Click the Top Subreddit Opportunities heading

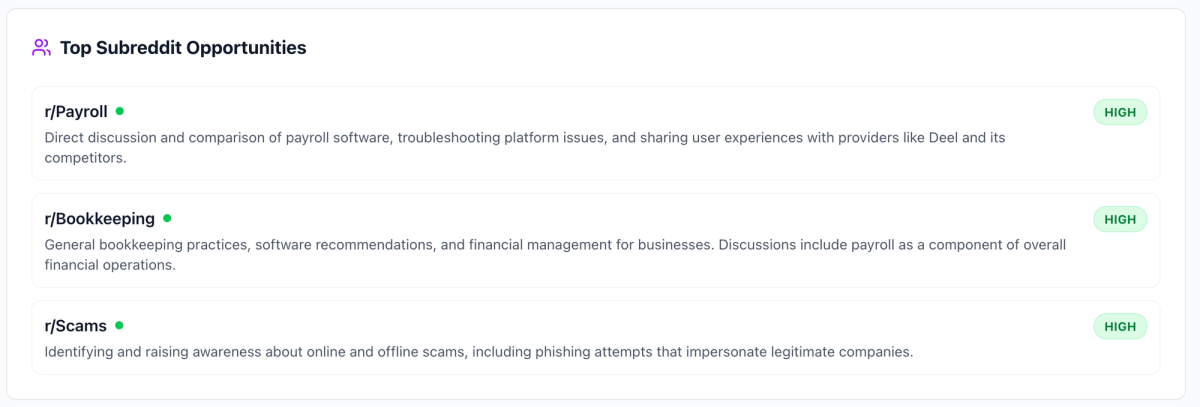point(183,47)
